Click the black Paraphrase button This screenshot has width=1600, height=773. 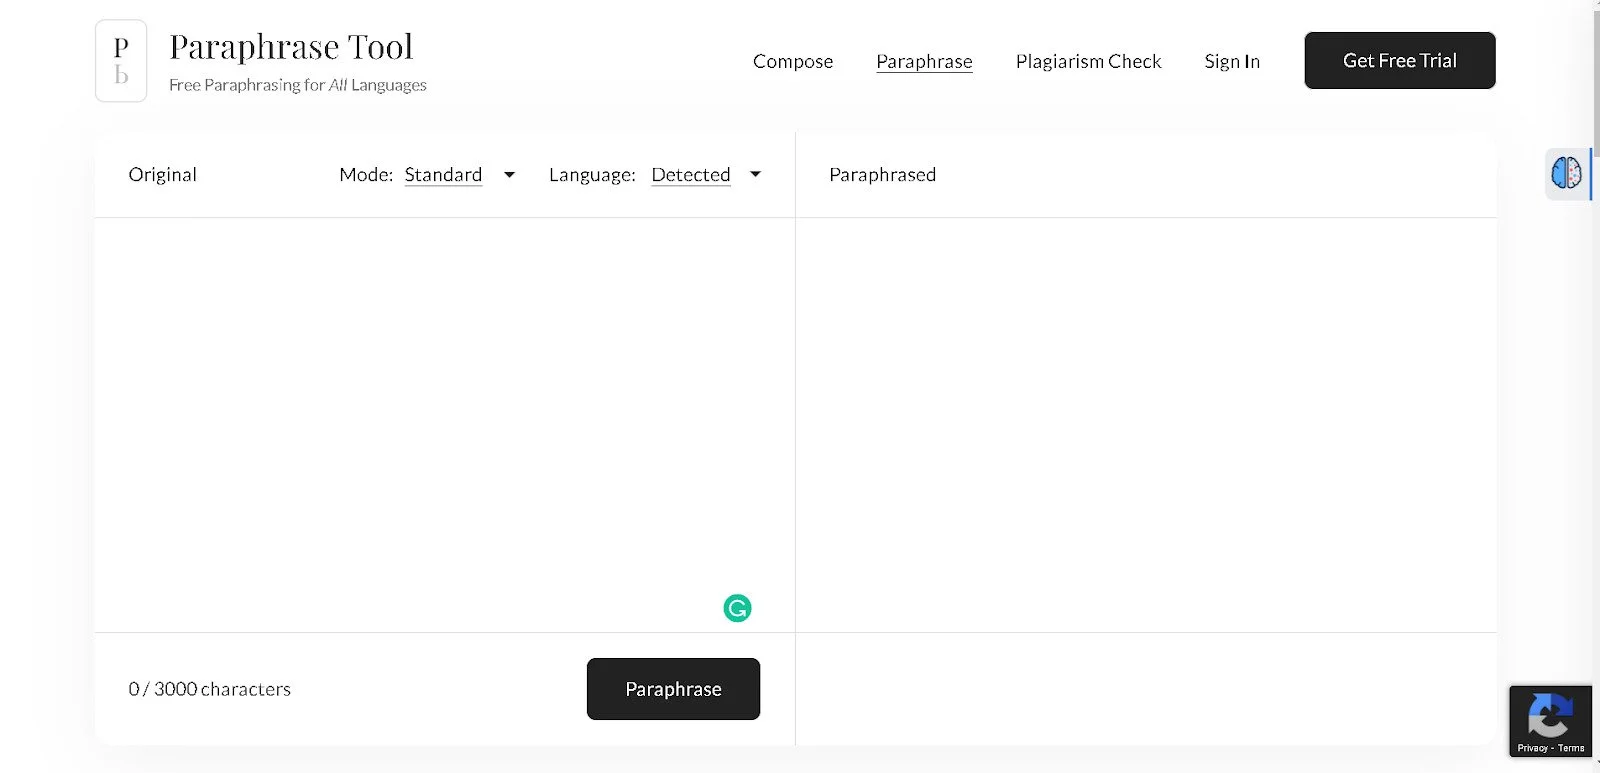click(x=673, y=689)
